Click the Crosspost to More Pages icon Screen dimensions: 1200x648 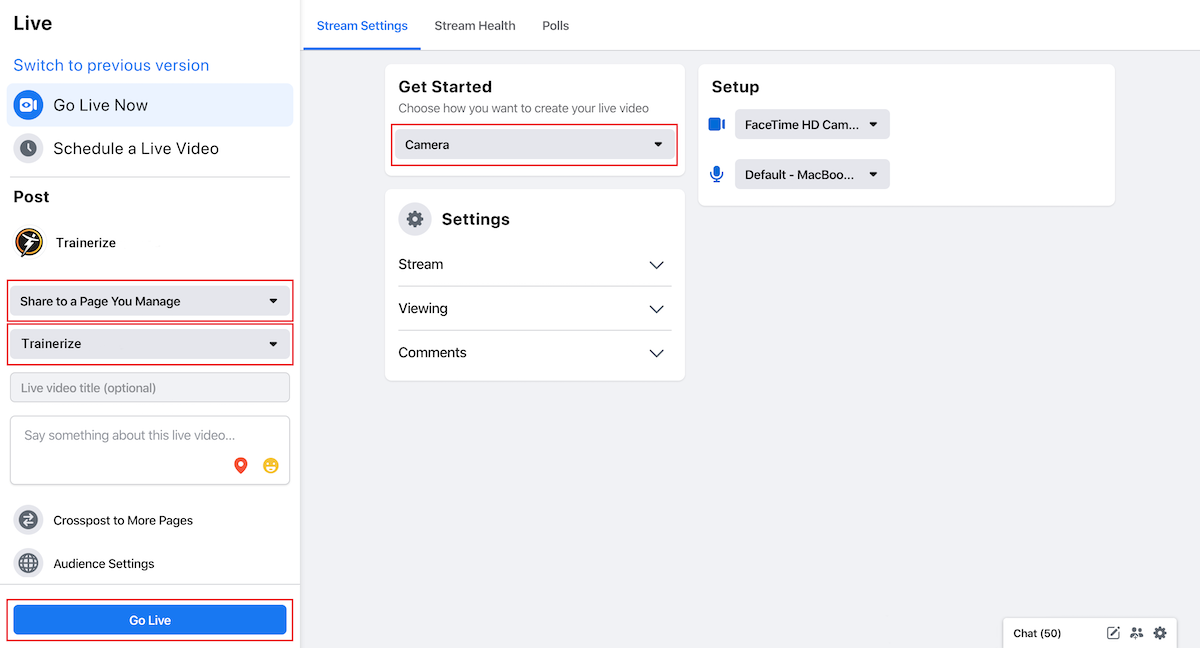tap(29, 520)
